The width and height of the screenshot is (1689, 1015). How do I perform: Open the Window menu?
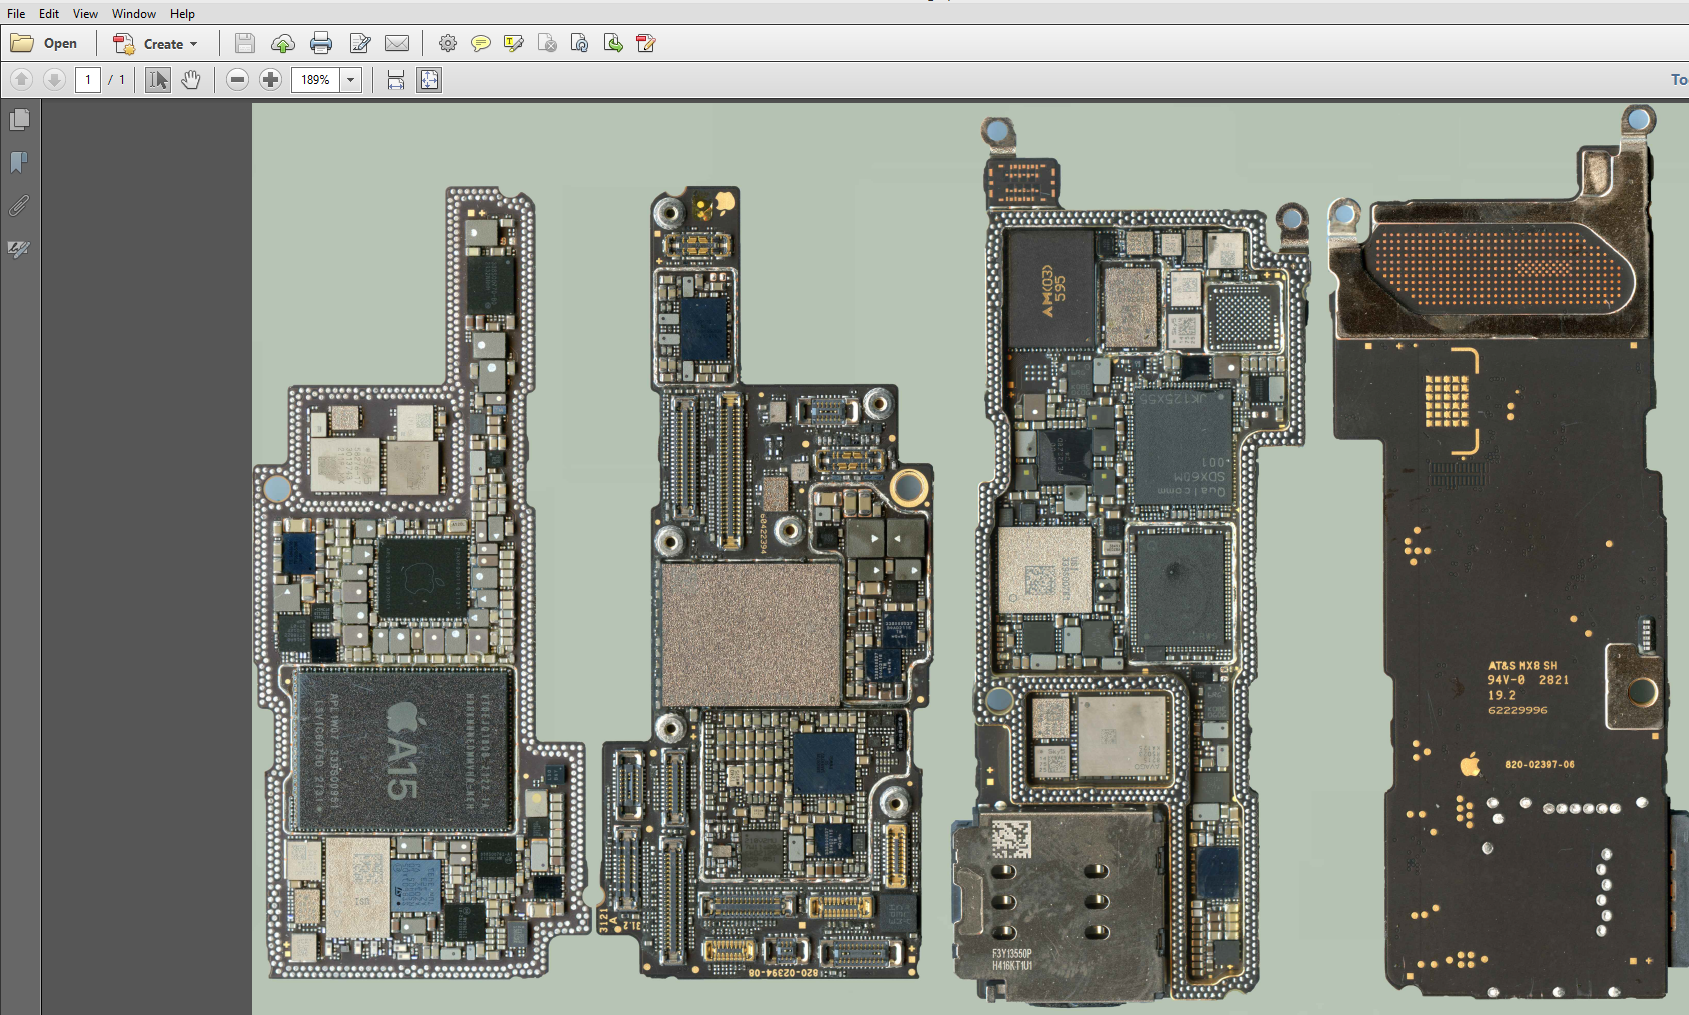(x=133, y=13)
